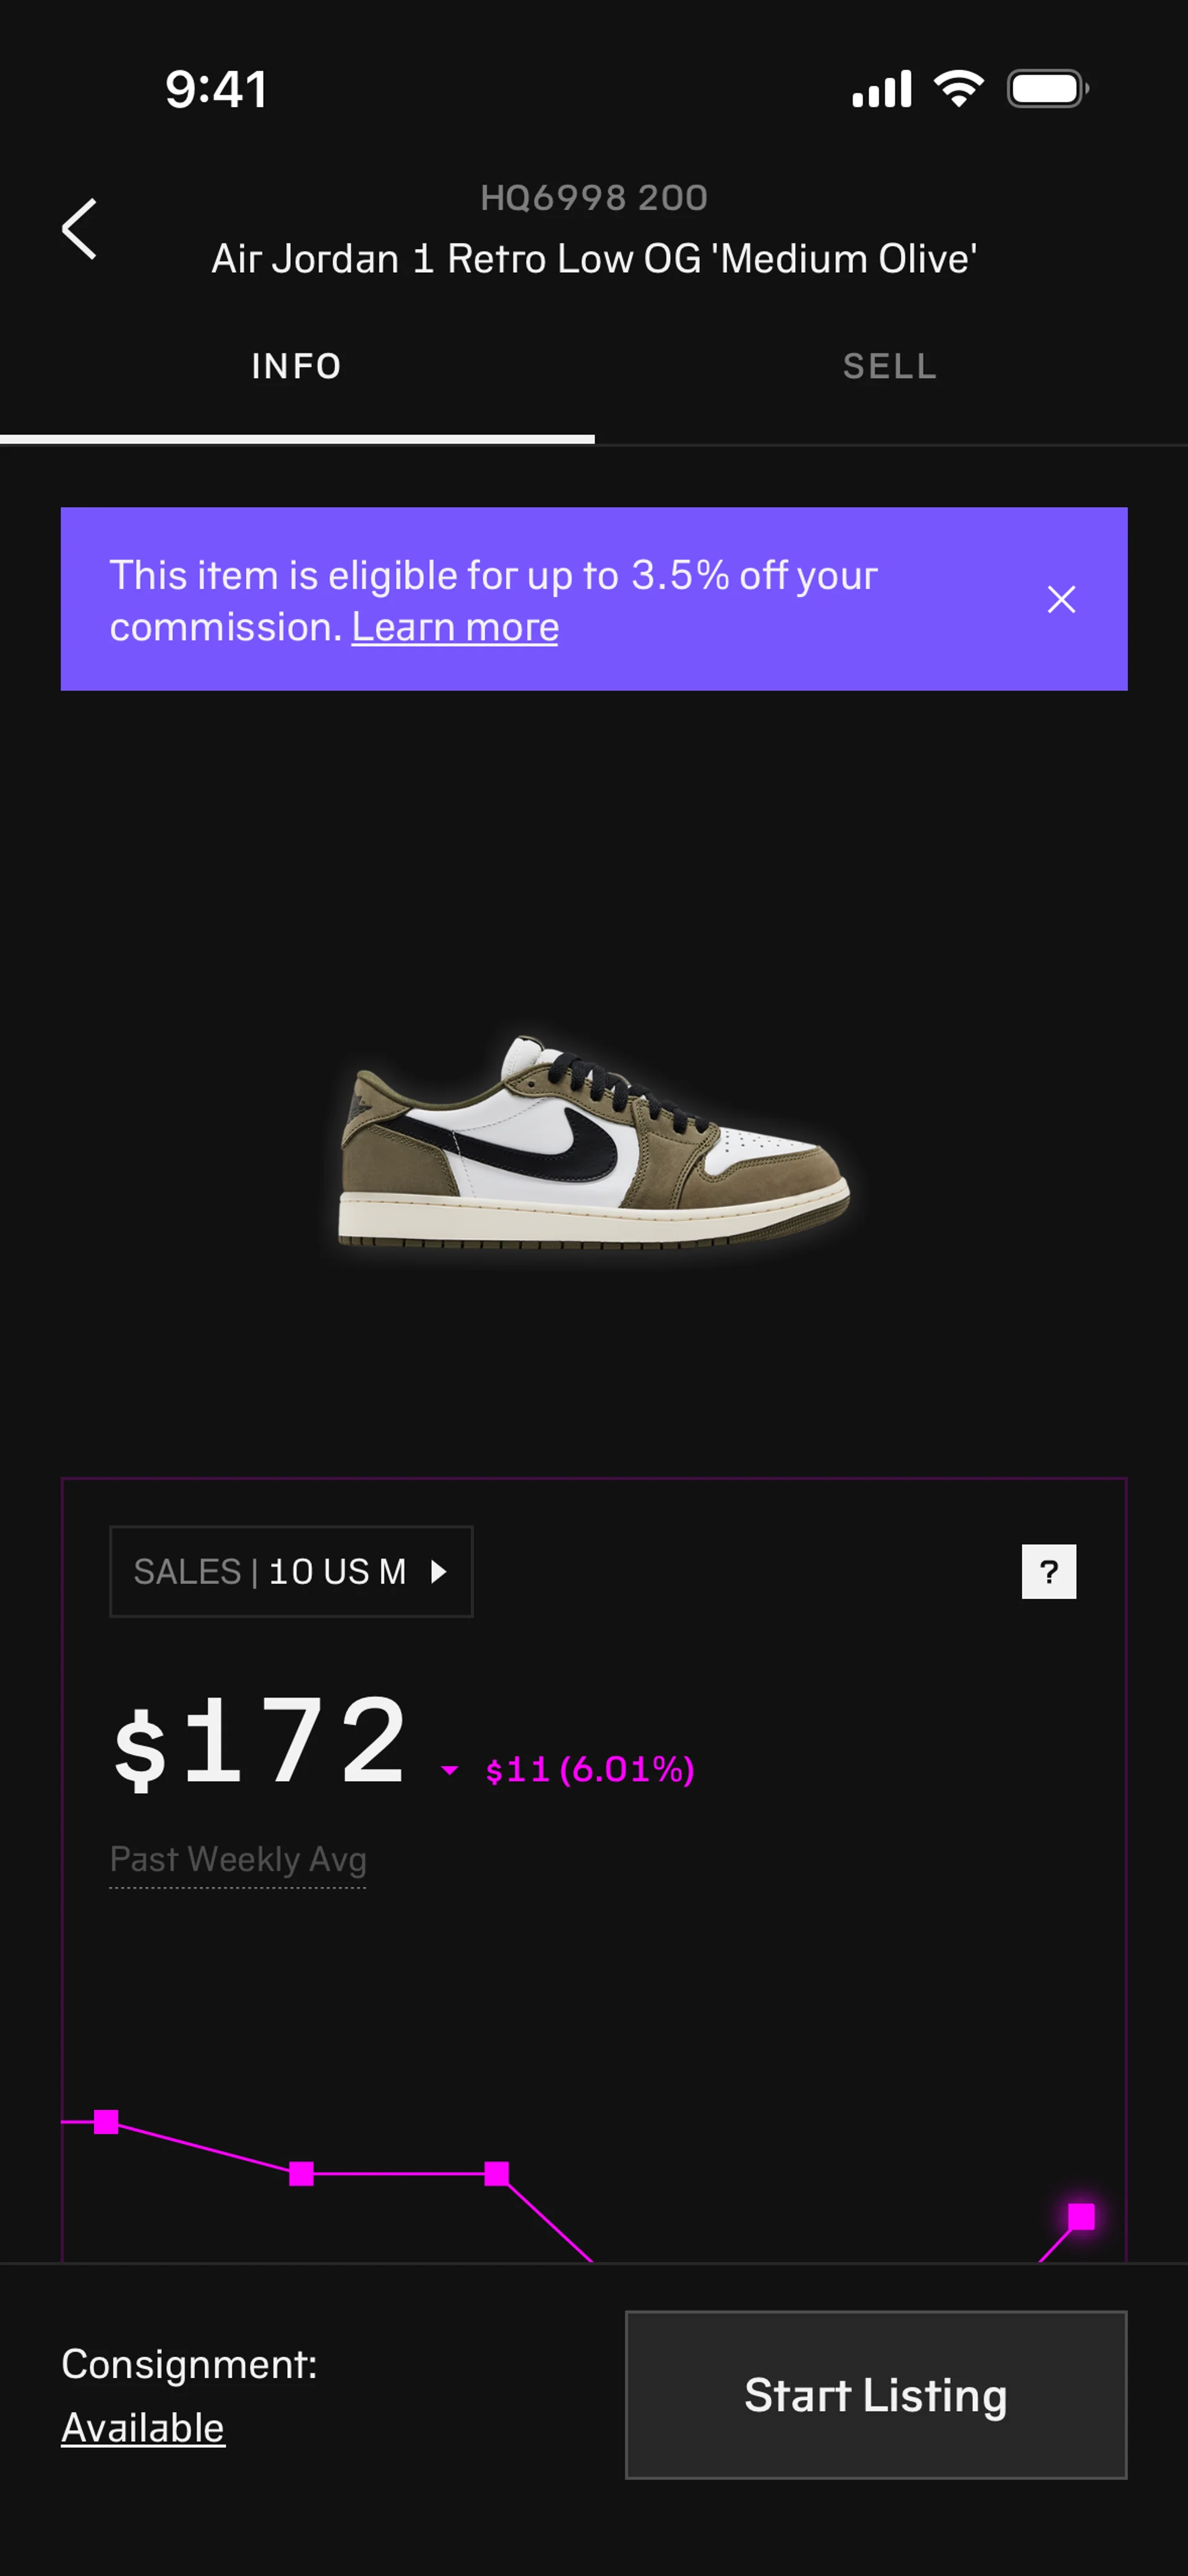Select the glowing latest chart data point
The height and width of the screenshot is (2576, 1188).
[x=1081, y=2217]
